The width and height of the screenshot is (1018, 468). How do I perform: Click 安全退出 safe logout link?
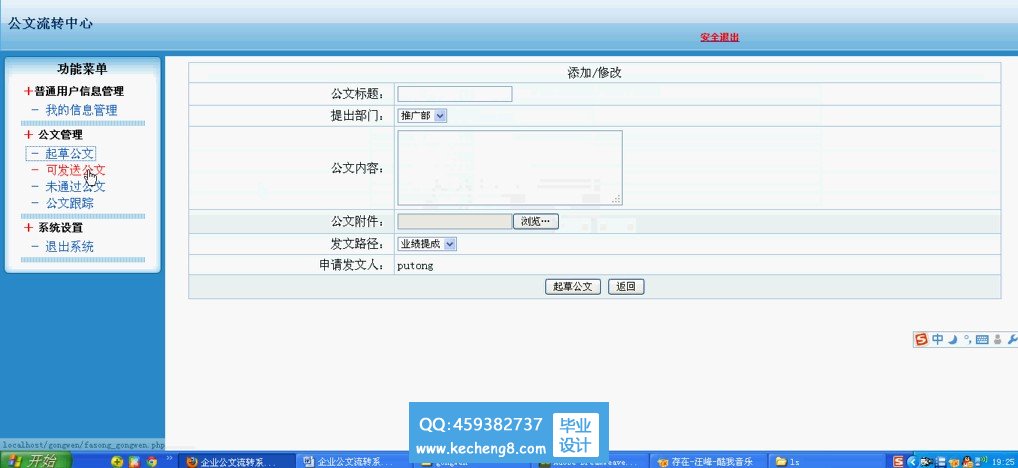719,38
